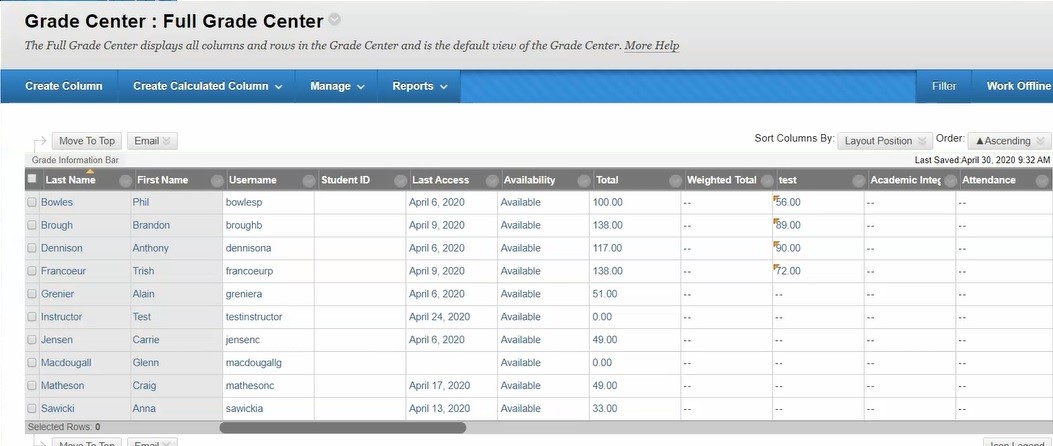Screen dimensions: 1053x446
Task: Open Username column options chevron
Action: (x=309, y=181)
